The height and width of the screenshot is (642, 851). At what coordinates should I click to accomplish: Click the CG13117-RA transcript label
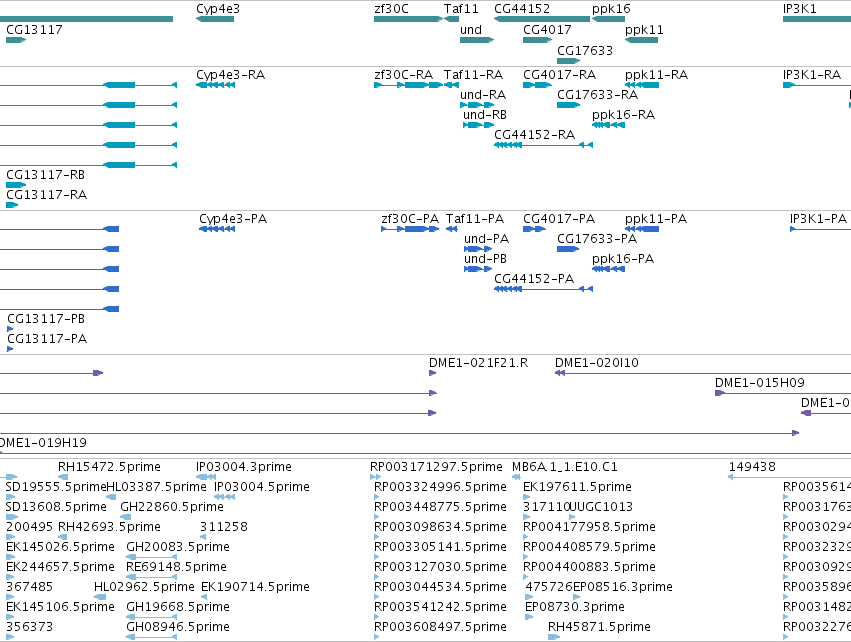(x=46, y=194)
